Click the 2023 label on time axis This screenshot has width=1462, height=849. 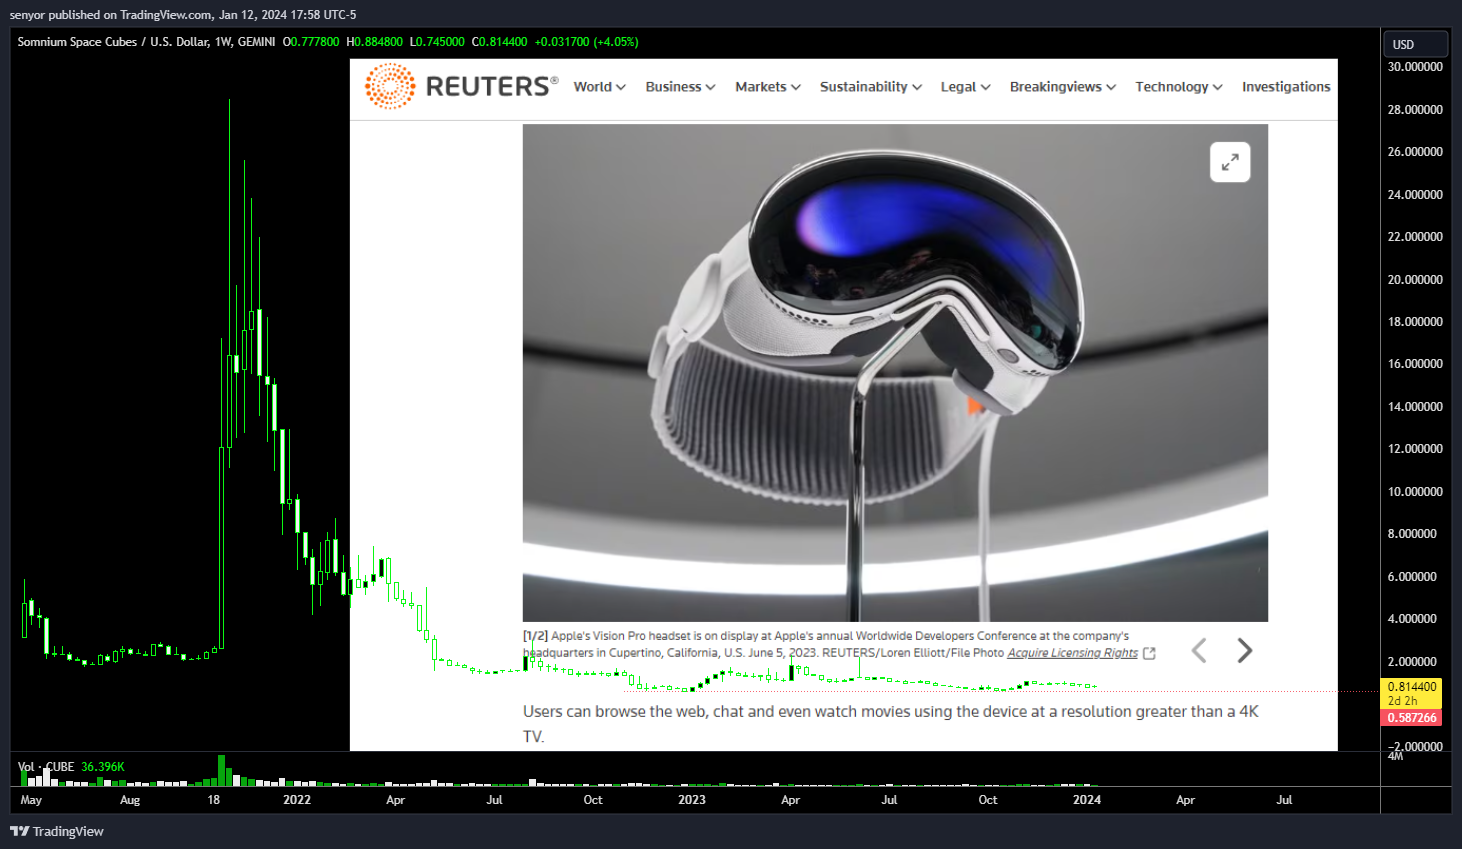[692, 800]
